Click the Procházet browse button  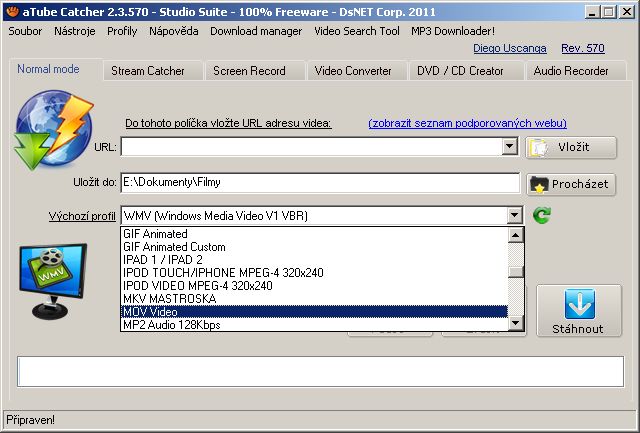(x=571, y=184)
